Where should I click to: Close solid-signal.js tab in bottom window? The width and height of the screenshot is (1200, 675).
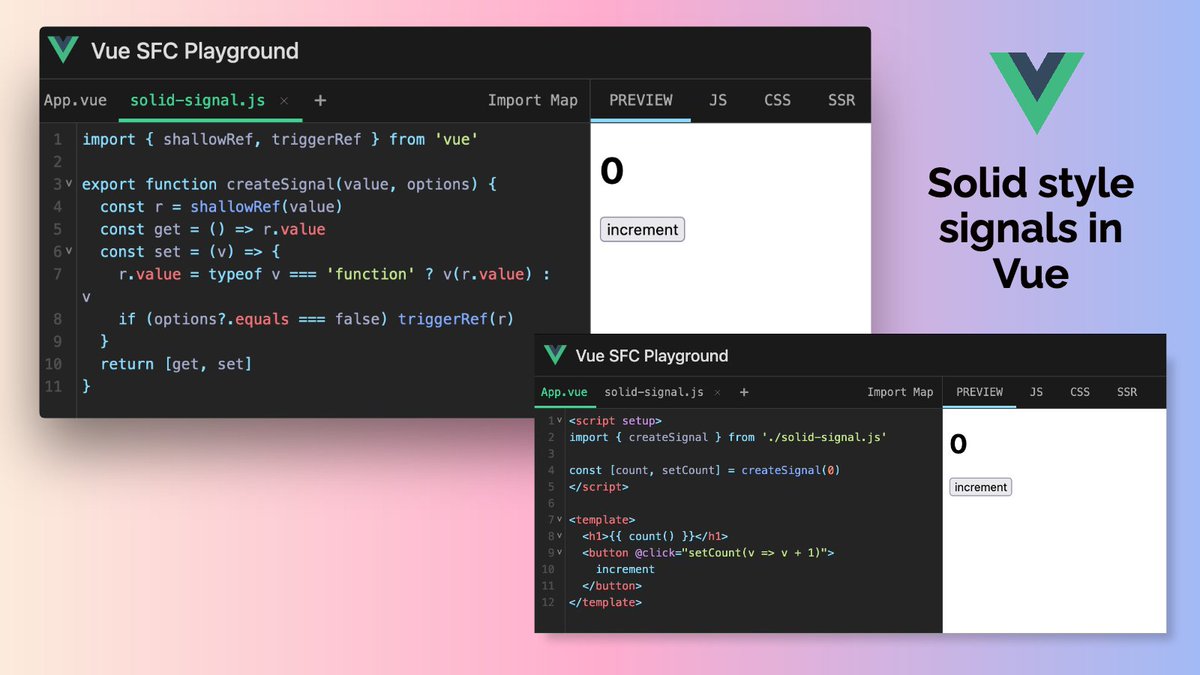[717, 392]
